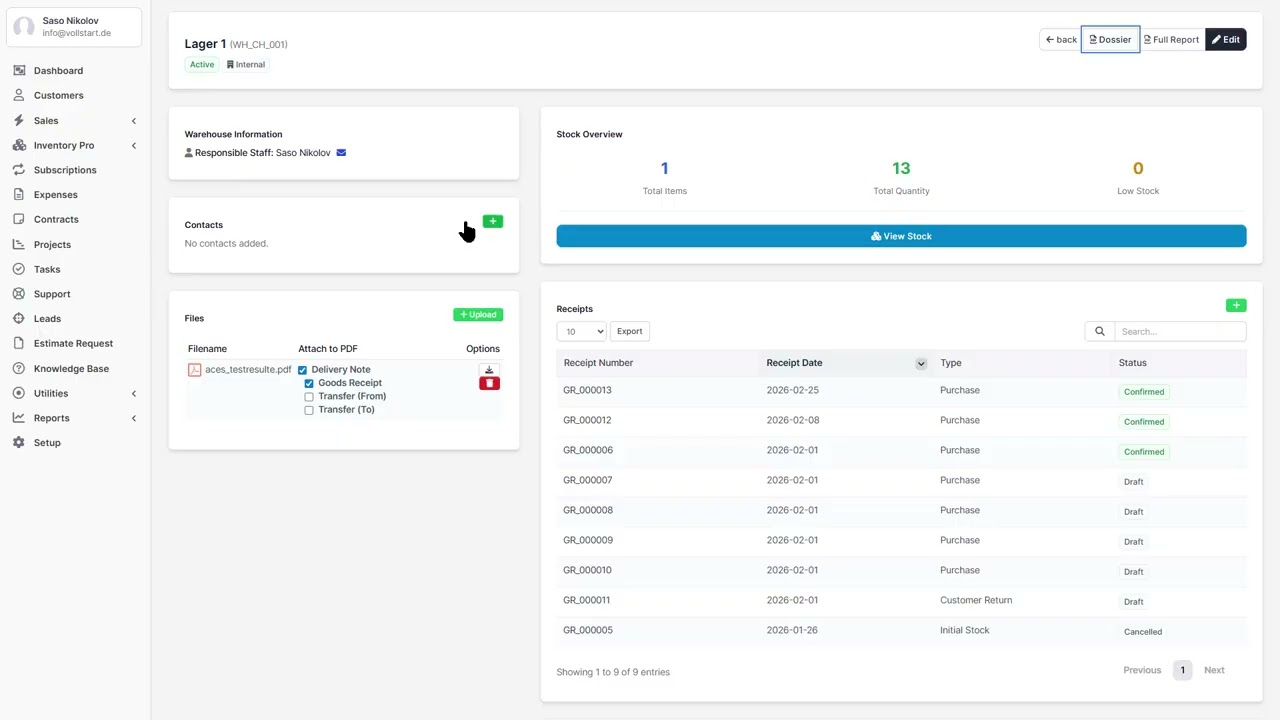This screenshot has width=1280, height=720.
Task: Click the PDF icon beside aces_testresulte.pdf
Action: [x=194, y=370]
